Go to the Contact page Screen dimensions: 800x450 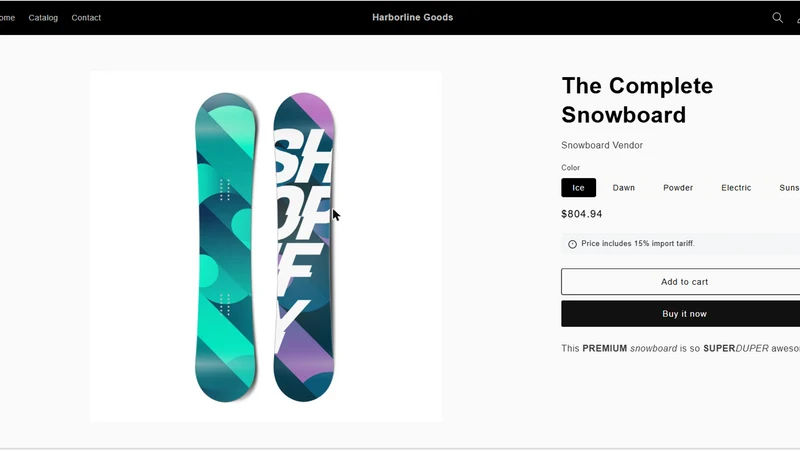coord(86,18)
